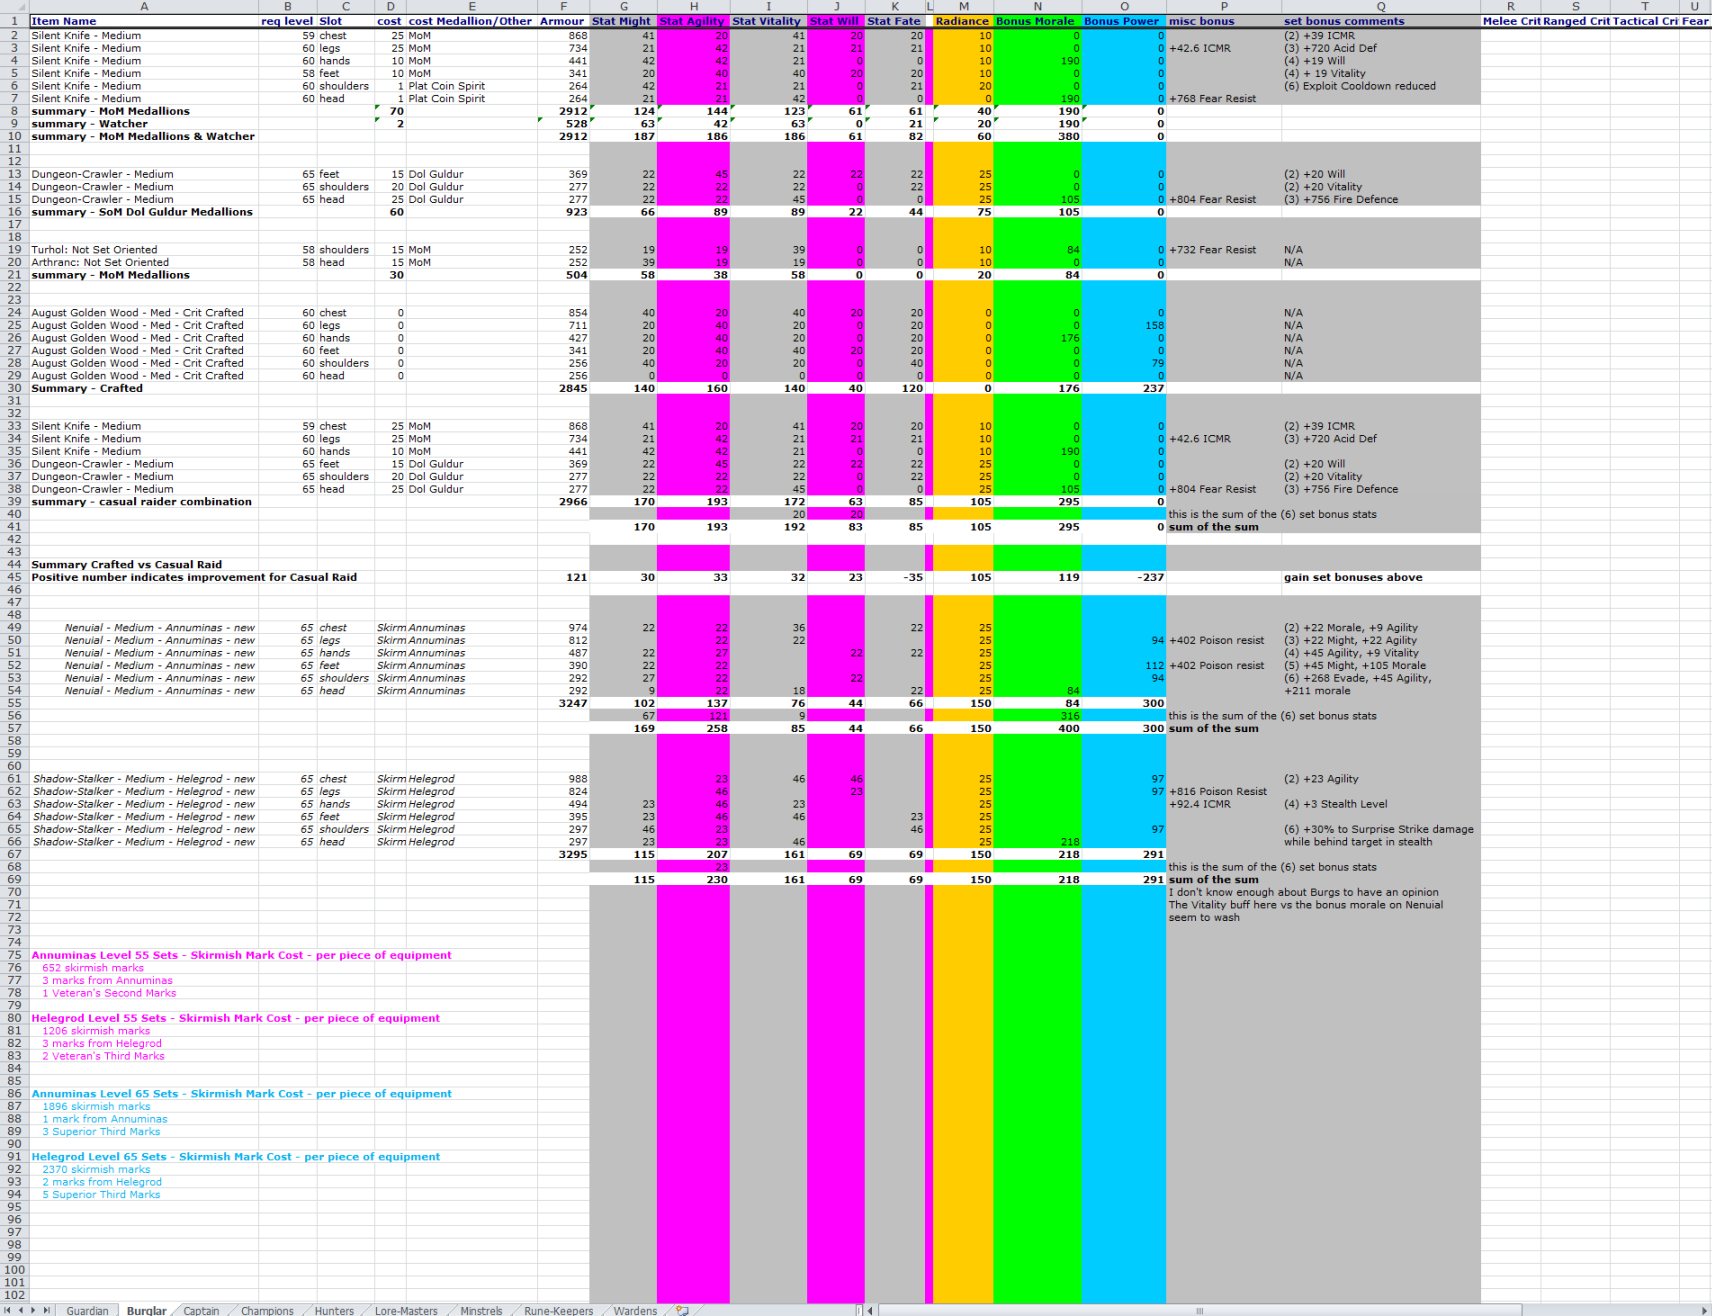Click '(4) +3 Stealth Level' comment cell
Screen dimensions: 1712x1316
(1381, 804)
